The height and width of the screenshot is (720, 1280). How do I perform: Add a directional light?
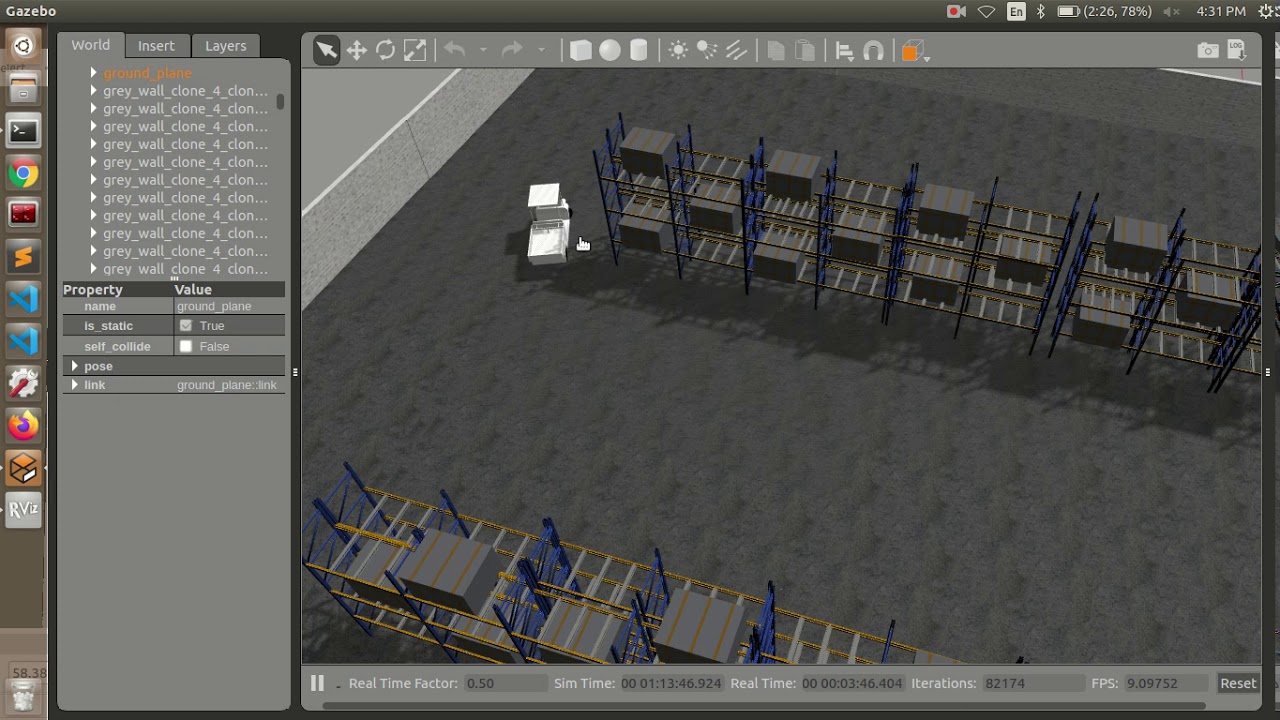tap(736, 50)
